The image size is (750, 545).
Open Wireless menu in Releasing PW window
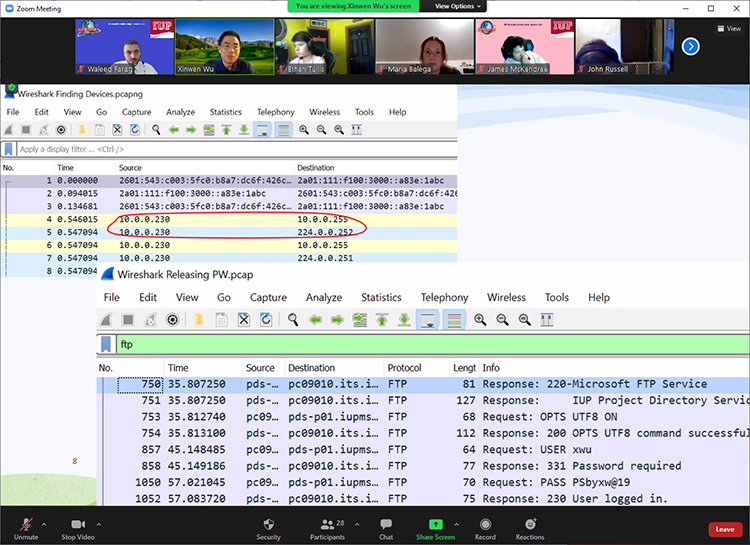click(x=507, y=298)
